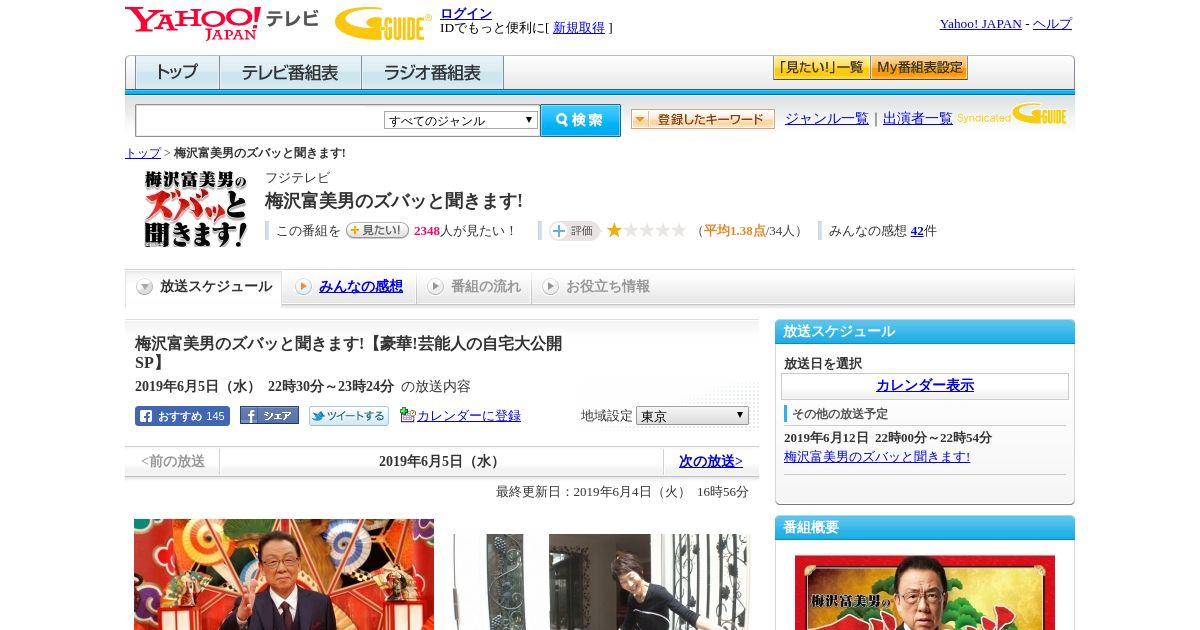Open the カレンダーに登録 link
The width and height of the screenshot is (1200, 630).
(469, 416)
